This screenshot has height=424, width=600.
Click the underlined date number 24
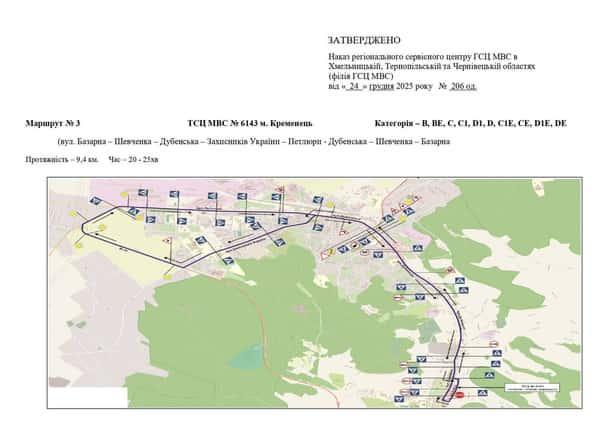(x=353, y=87)
